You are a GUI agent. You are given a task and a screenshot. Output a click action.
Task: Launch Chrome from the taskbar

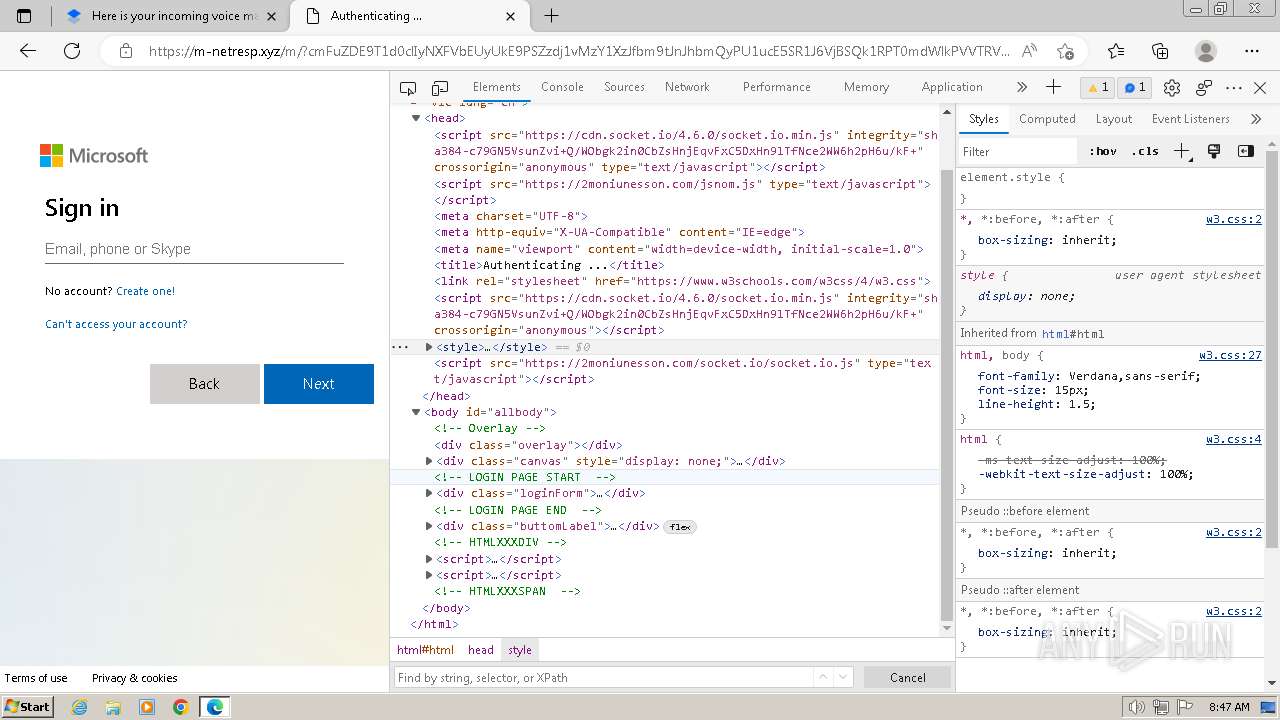180,707
